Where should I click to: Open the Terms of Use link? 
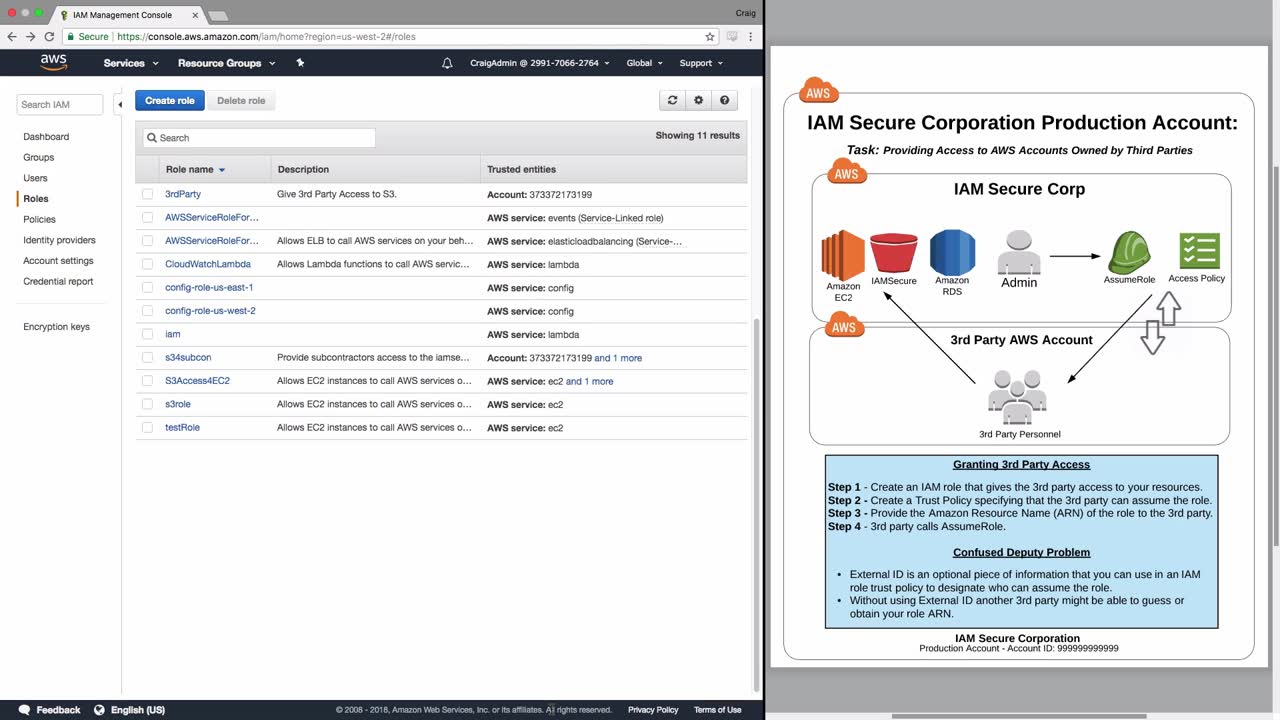tap(718, 710)
